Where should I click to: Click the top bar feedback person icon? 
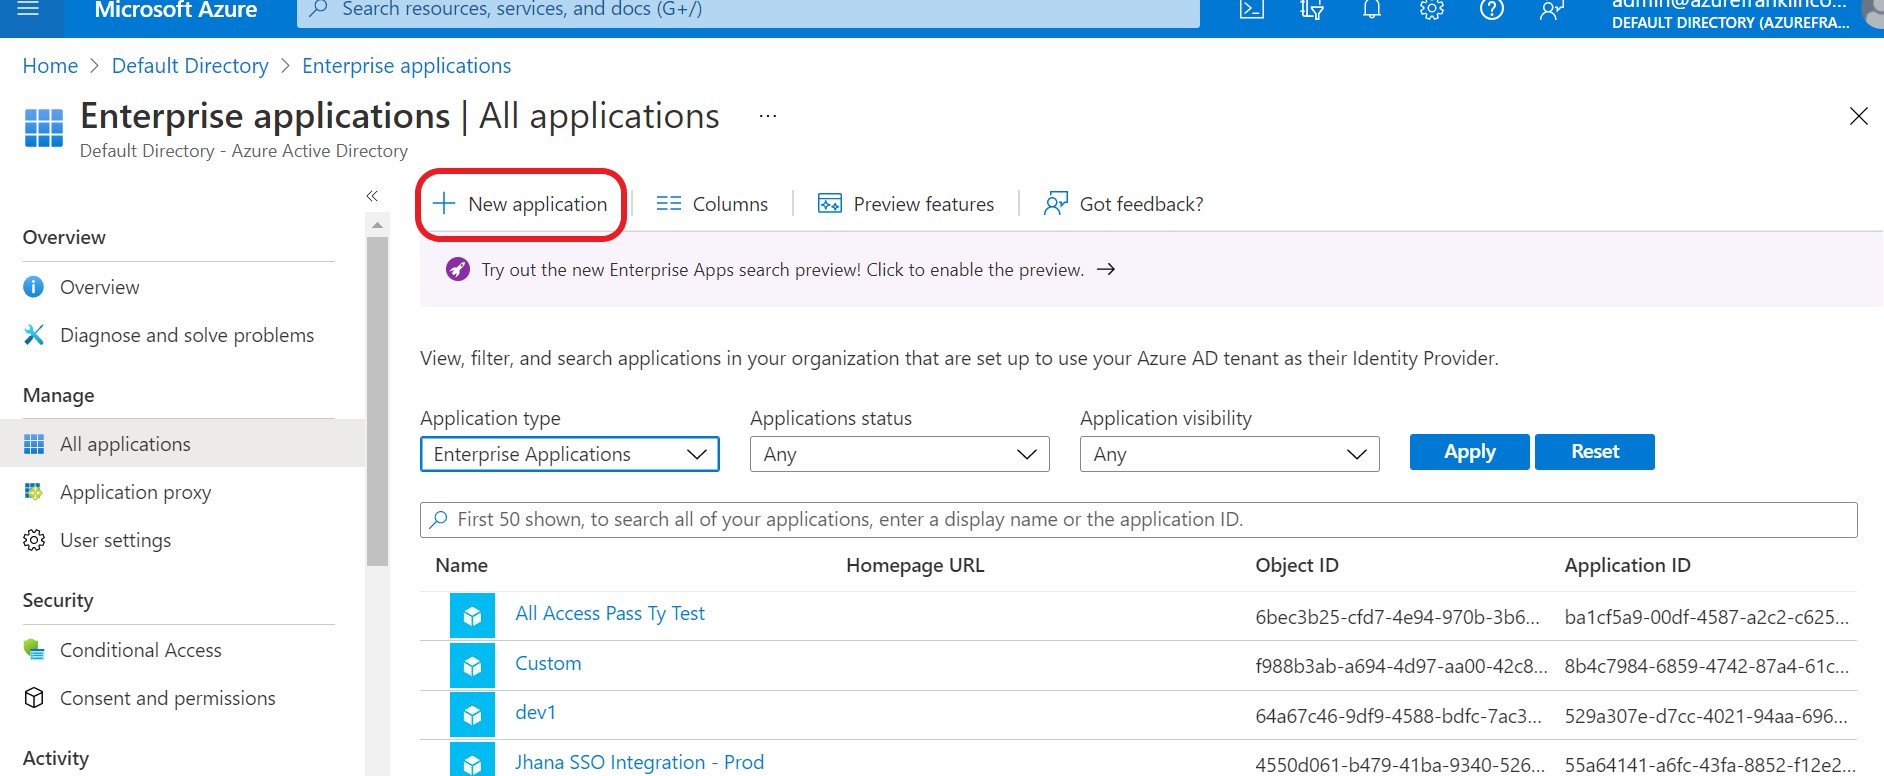[1552, 10]
